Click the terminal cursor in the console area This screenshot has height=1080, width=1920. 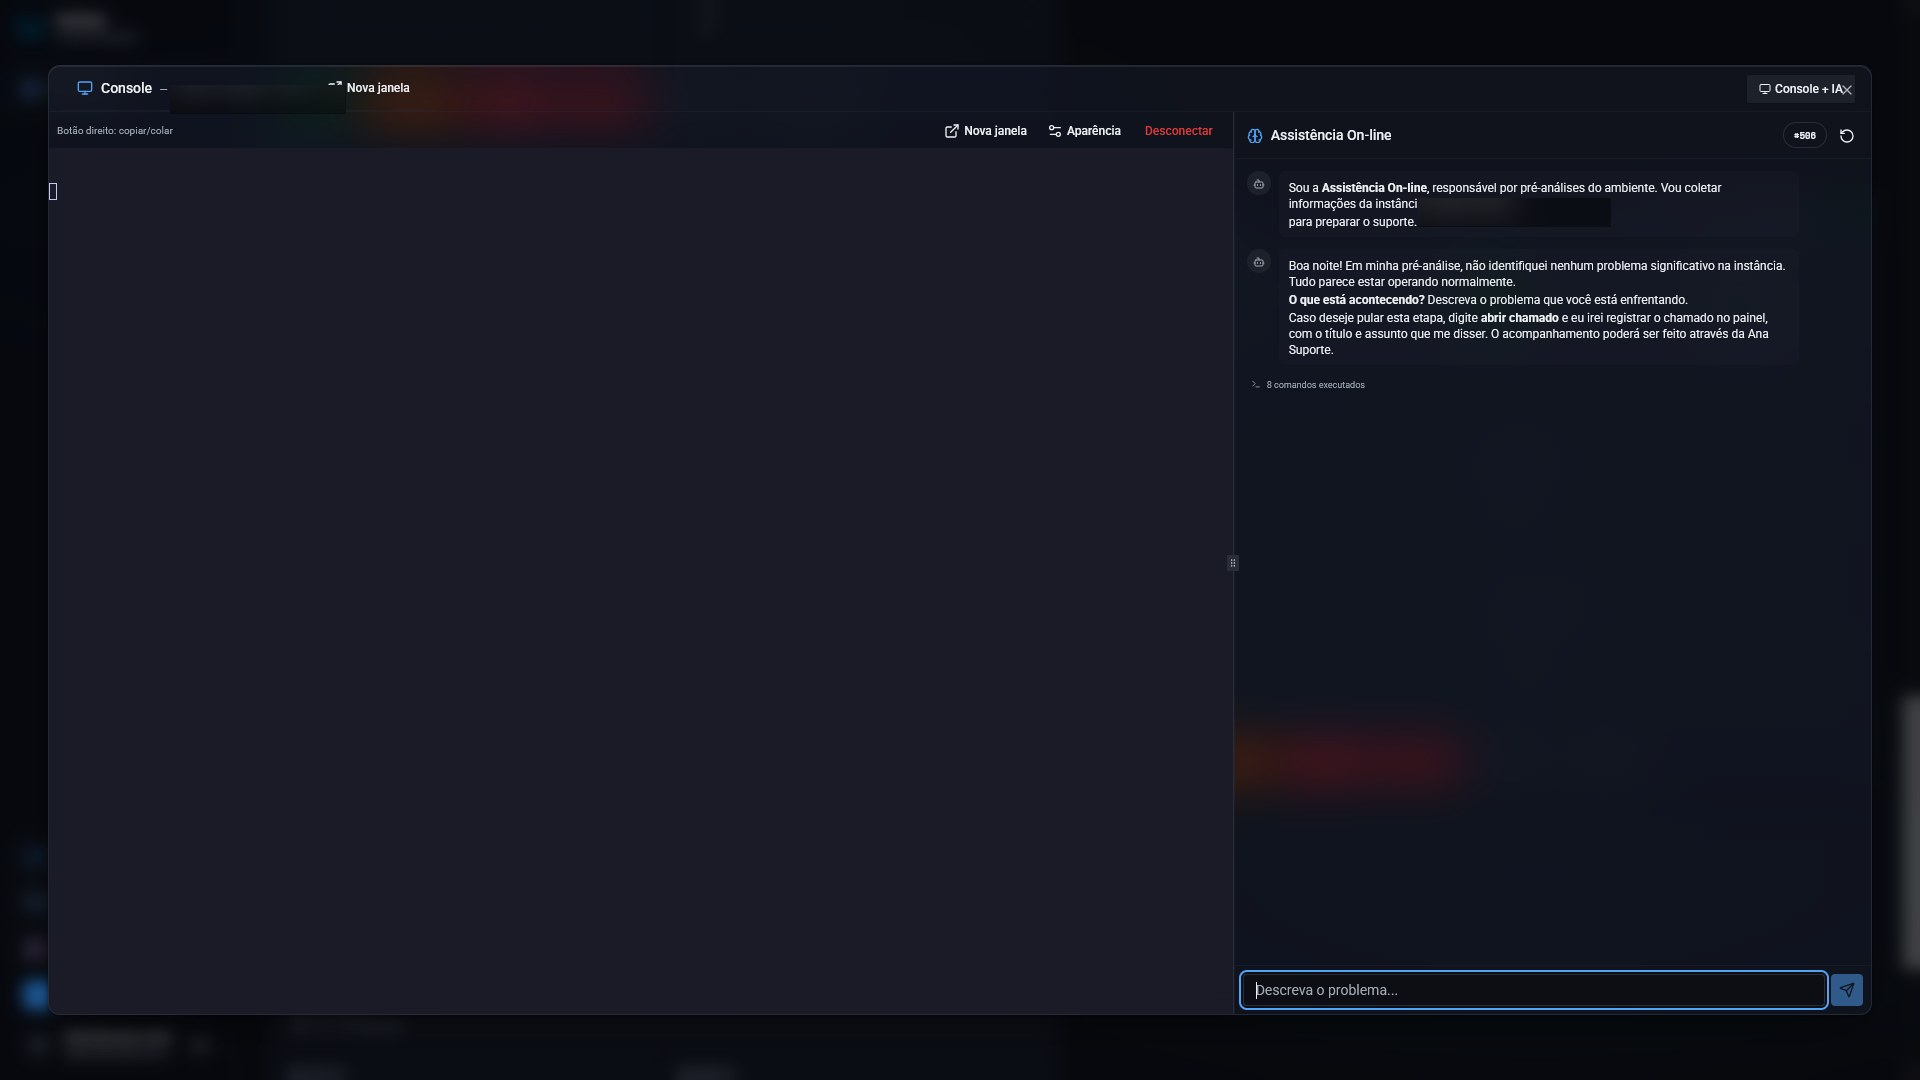coord(54,191)
